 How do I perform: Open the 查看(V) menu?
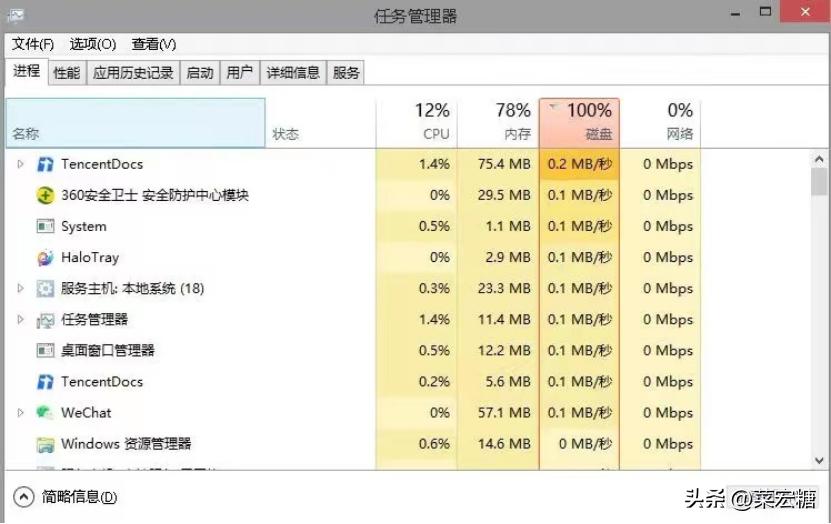pos(154,45)
